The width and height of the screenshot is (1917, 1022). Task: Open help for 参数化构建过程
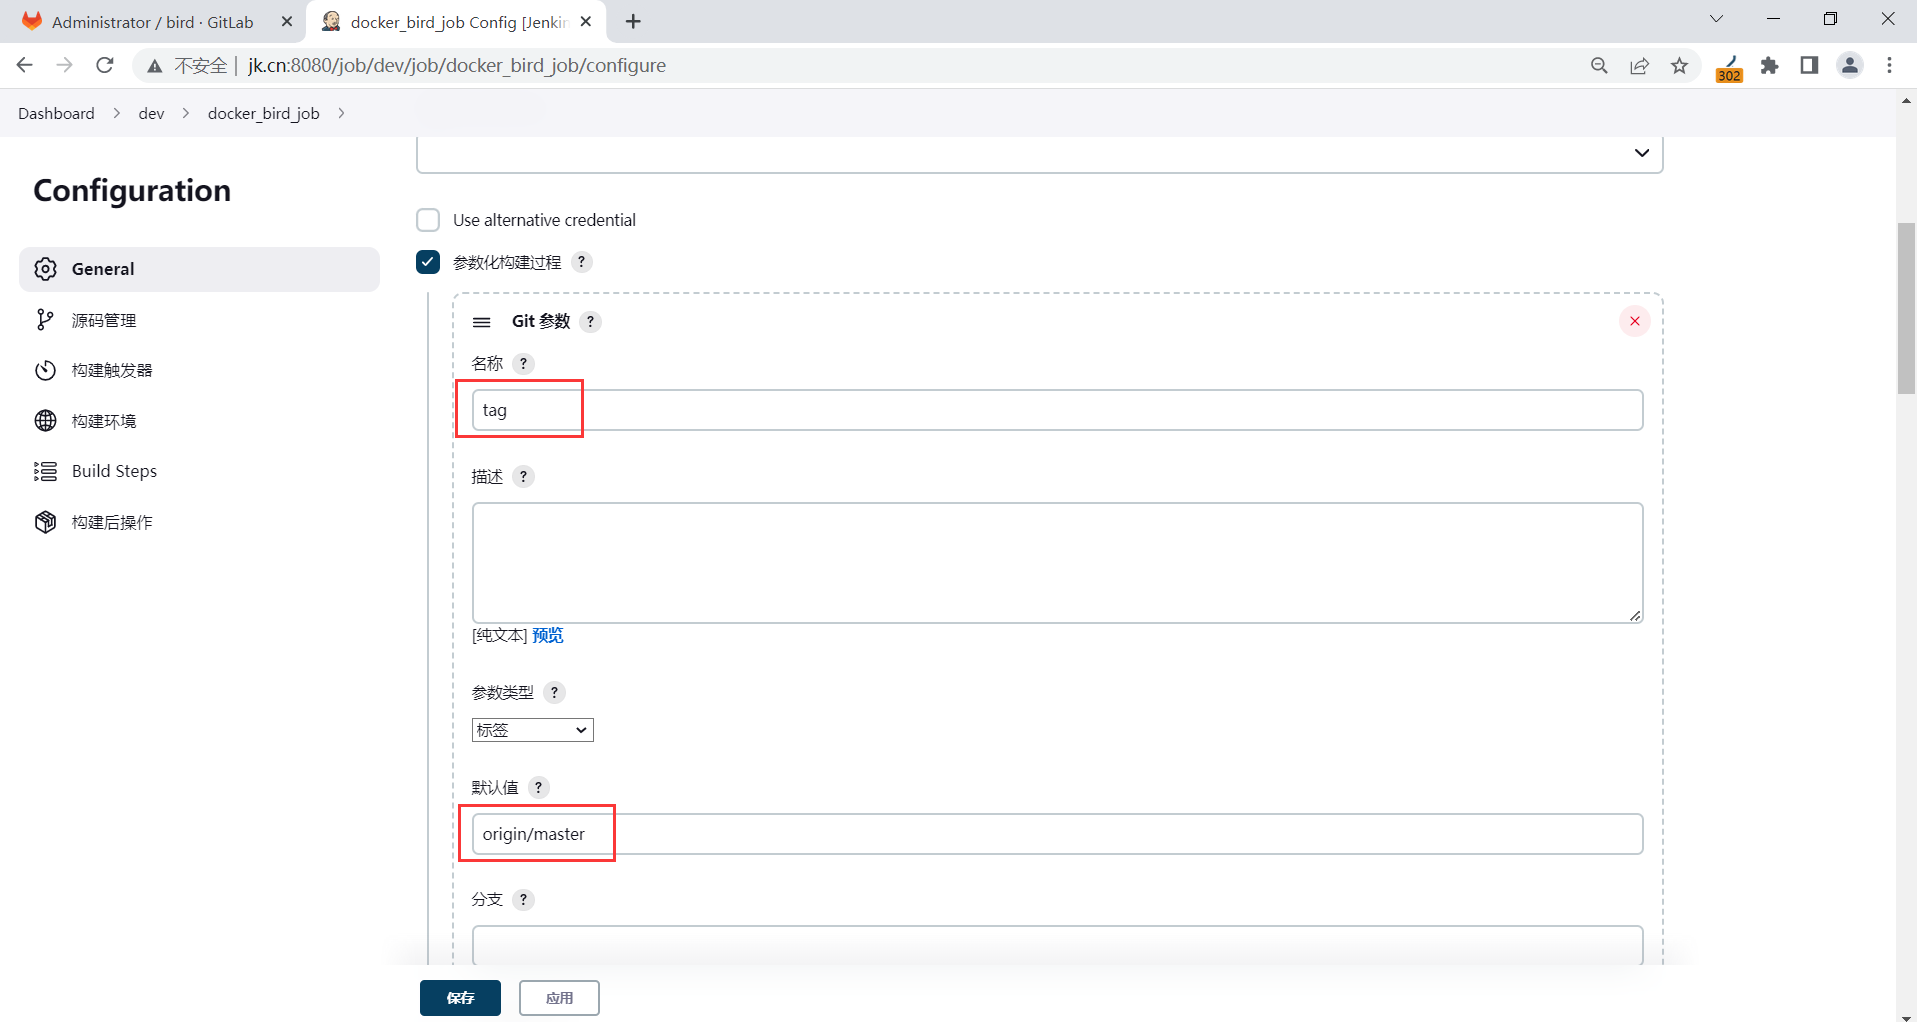tap(582, 262)
